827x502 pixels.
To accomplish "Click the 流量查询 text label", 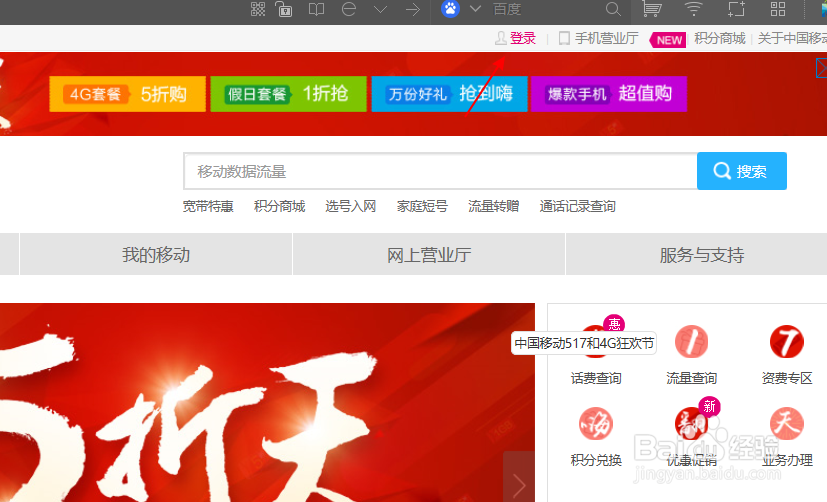I will click(x=691, y=378).
